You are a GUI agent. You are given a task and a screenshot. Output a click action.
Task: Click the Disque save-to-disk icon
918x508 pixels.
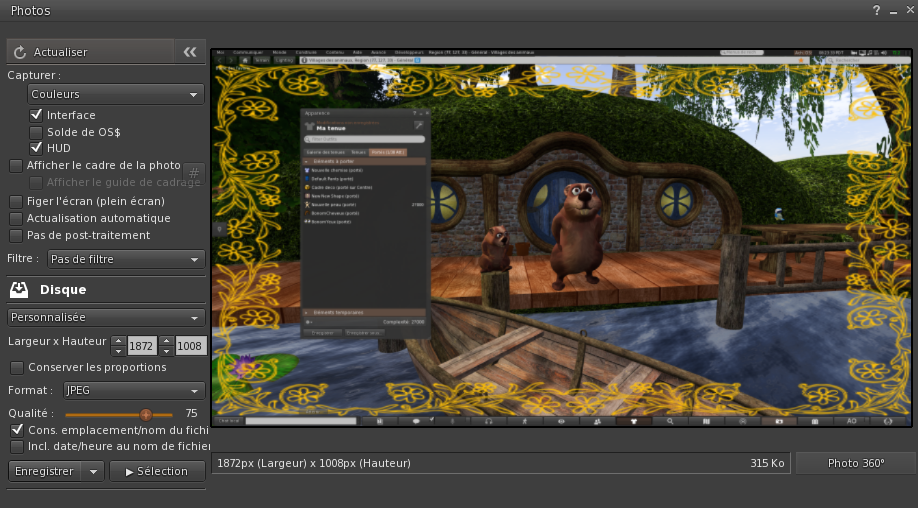coord(19,290)
